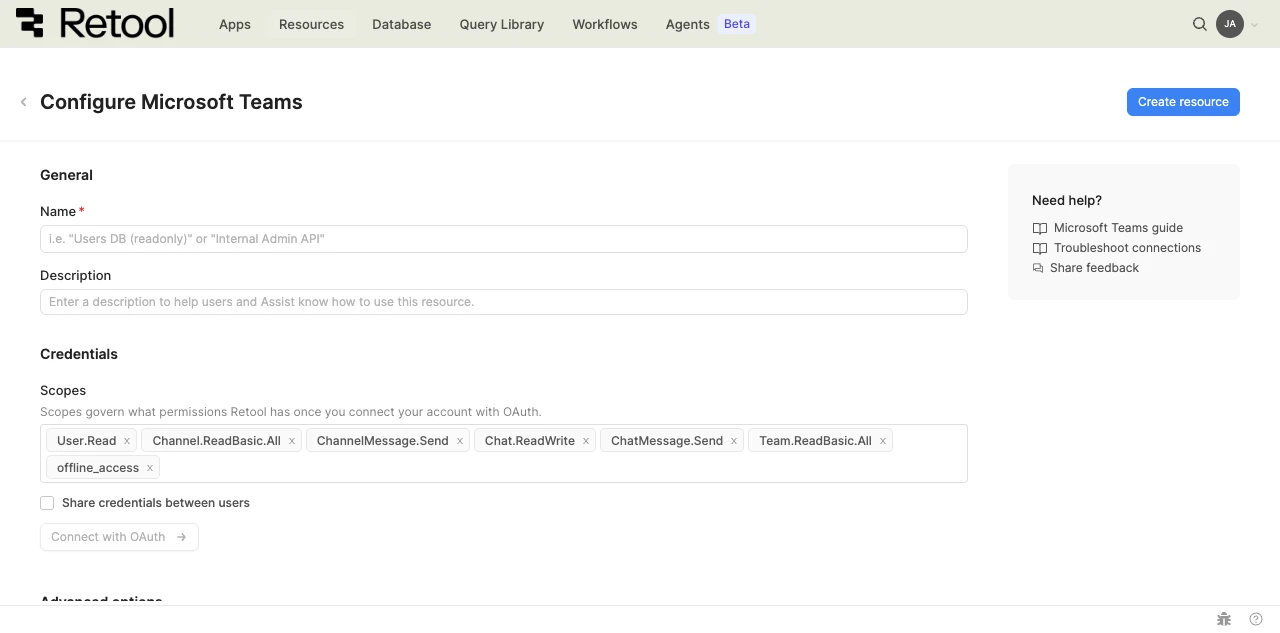Click the Retool logo
This screenshot has width=1280, height=633.
point(95,24)
